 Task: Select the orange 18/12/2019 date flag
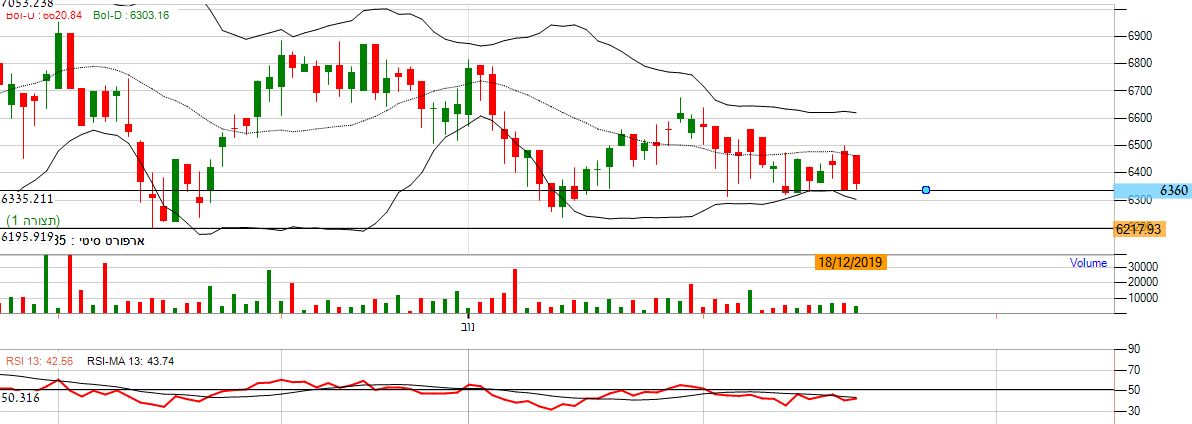pyautogui.click(x=851, y=263)
